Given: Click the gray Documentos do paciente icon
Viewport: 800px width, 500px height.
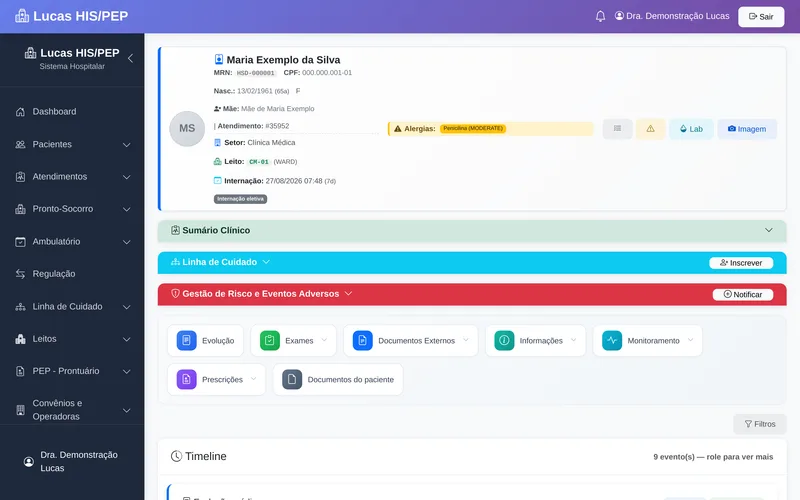Looking at the screenshot, I should tap(292, 379).
